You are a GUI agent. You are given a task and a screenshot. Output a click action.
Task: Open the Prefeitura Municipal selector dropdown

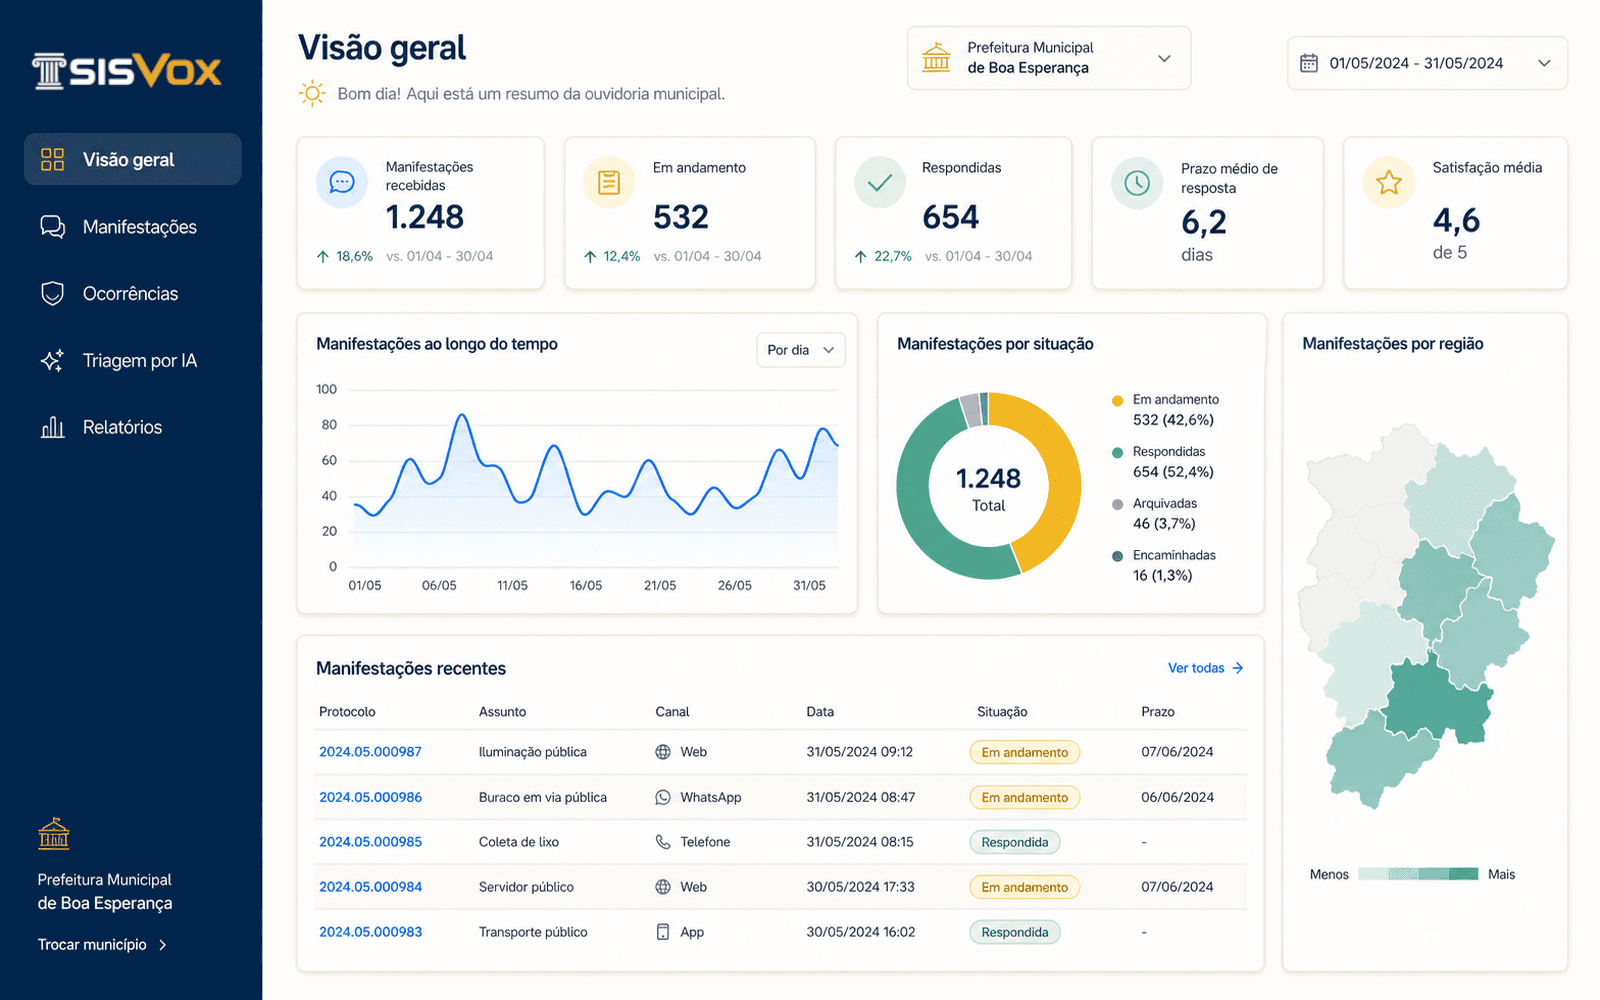coord(1049,58)
